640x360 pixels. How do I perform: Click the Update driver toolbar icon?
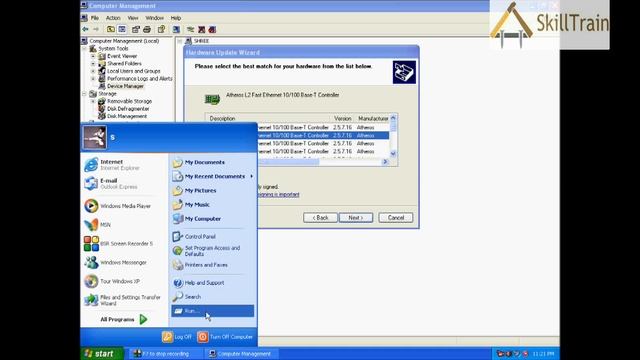pos(191,29)
